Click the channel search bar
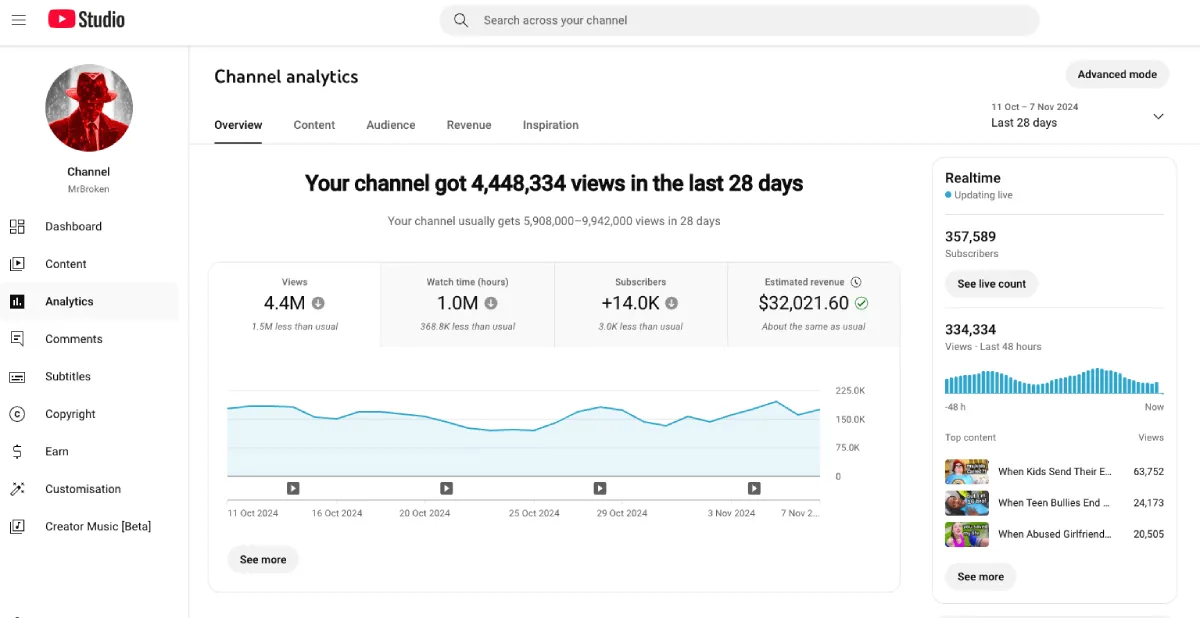Viewport: 1200px width, 618px height. [740, 19]
